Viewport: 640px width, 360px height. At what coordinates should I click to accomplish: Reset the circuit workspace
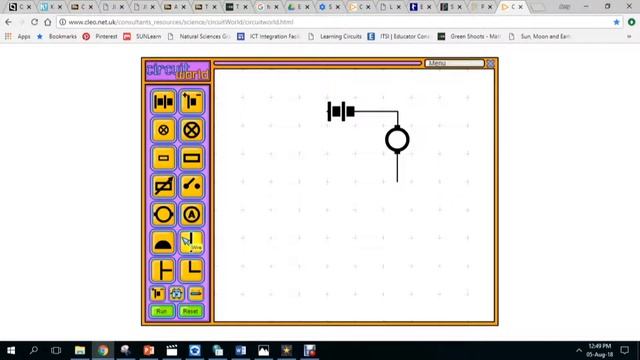190,311
